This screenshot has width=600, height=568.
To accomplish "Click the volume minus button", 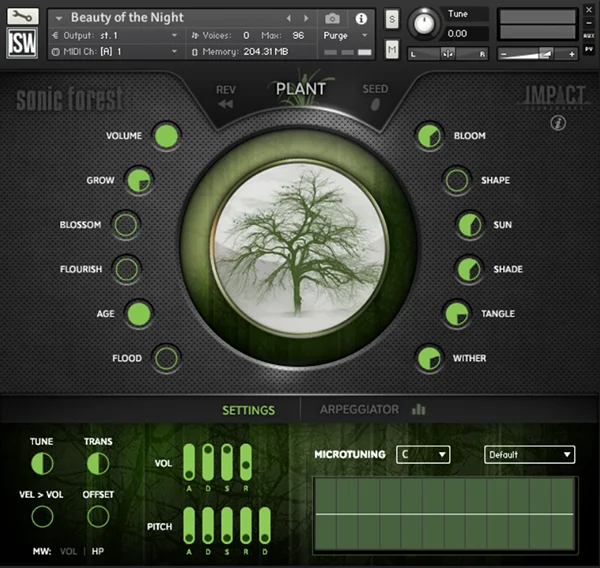I will pos(504,54).
